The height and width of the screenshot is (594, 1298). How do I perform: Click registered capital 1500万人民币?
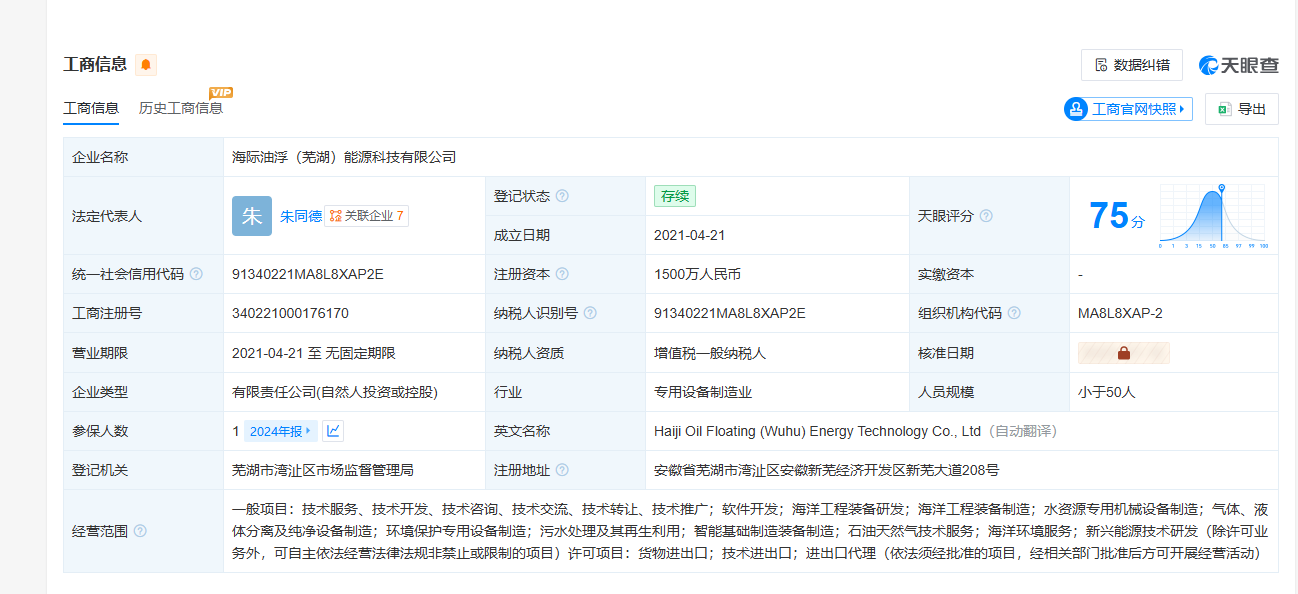click(697, 274)
